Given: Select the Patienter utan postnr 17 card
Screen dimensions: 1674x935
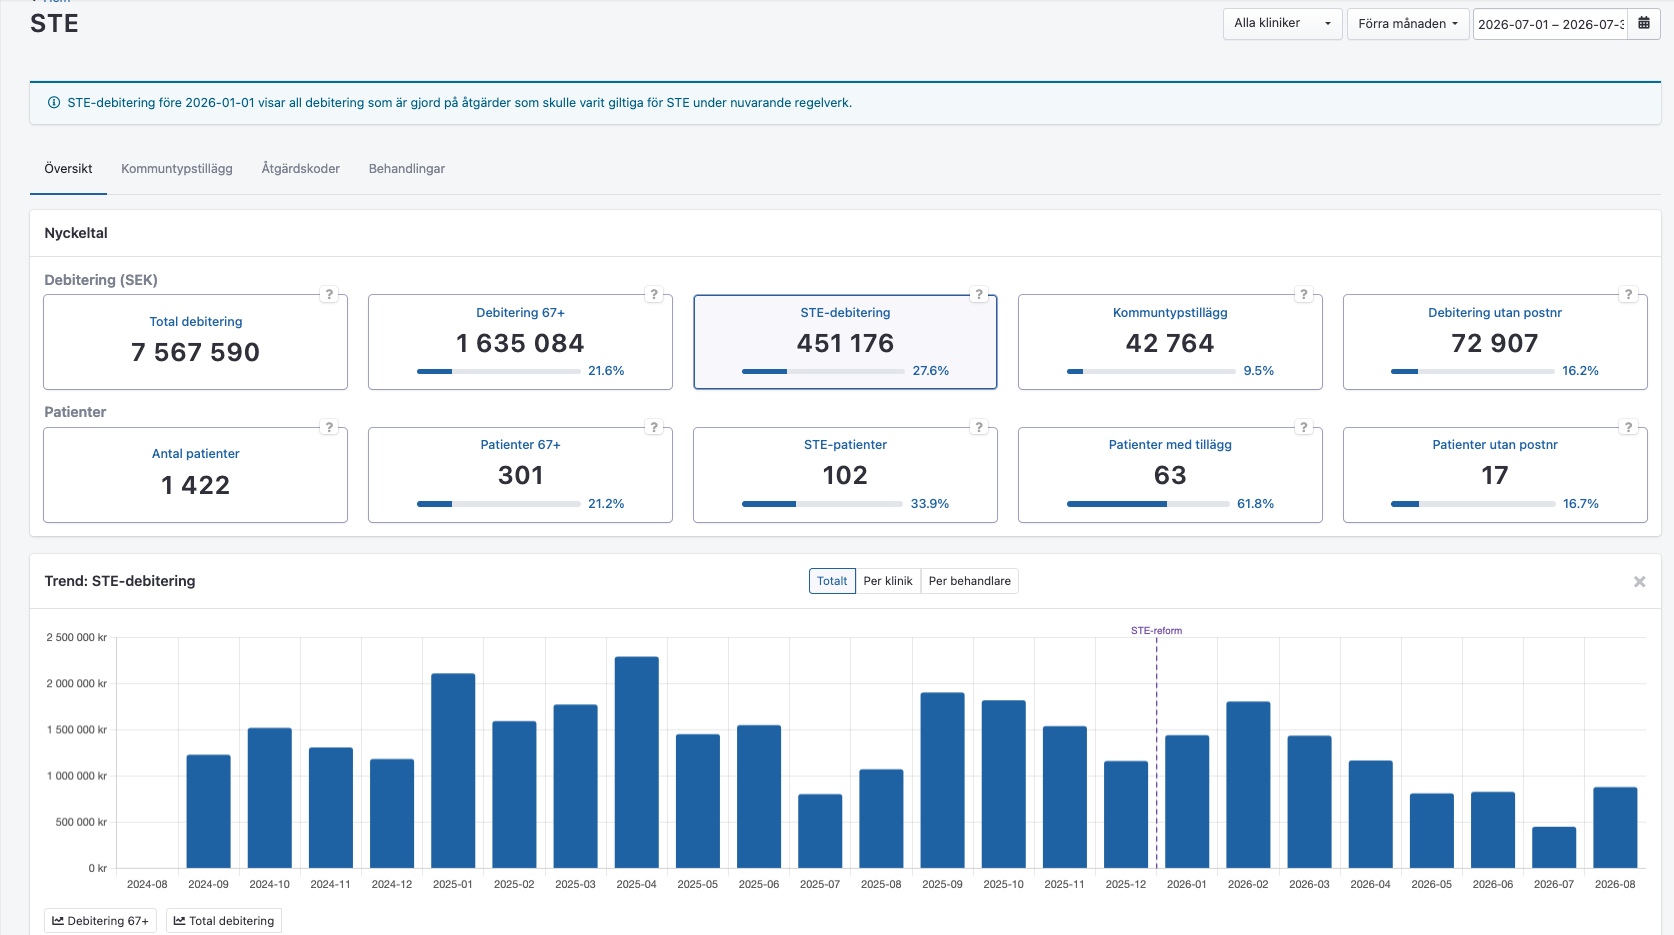Looking at the screenshot, I should coord(1495,475).
